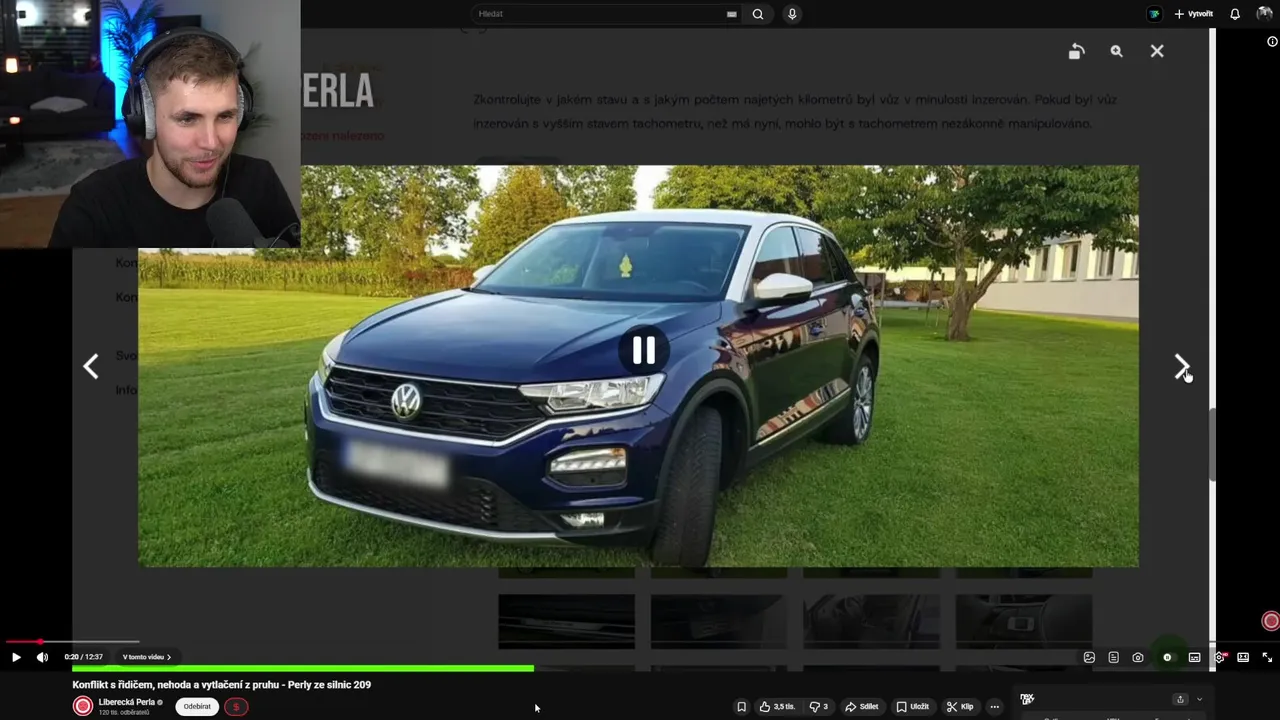1280x720 pixels.
Task: Click the share icon in the side panel
Action: point(1180,699)
